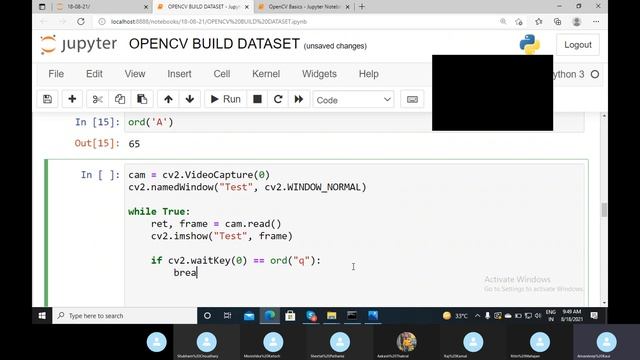The width and height of the screenshot is (640, 360).
Task: Select the output value 65
Action: 134,144
